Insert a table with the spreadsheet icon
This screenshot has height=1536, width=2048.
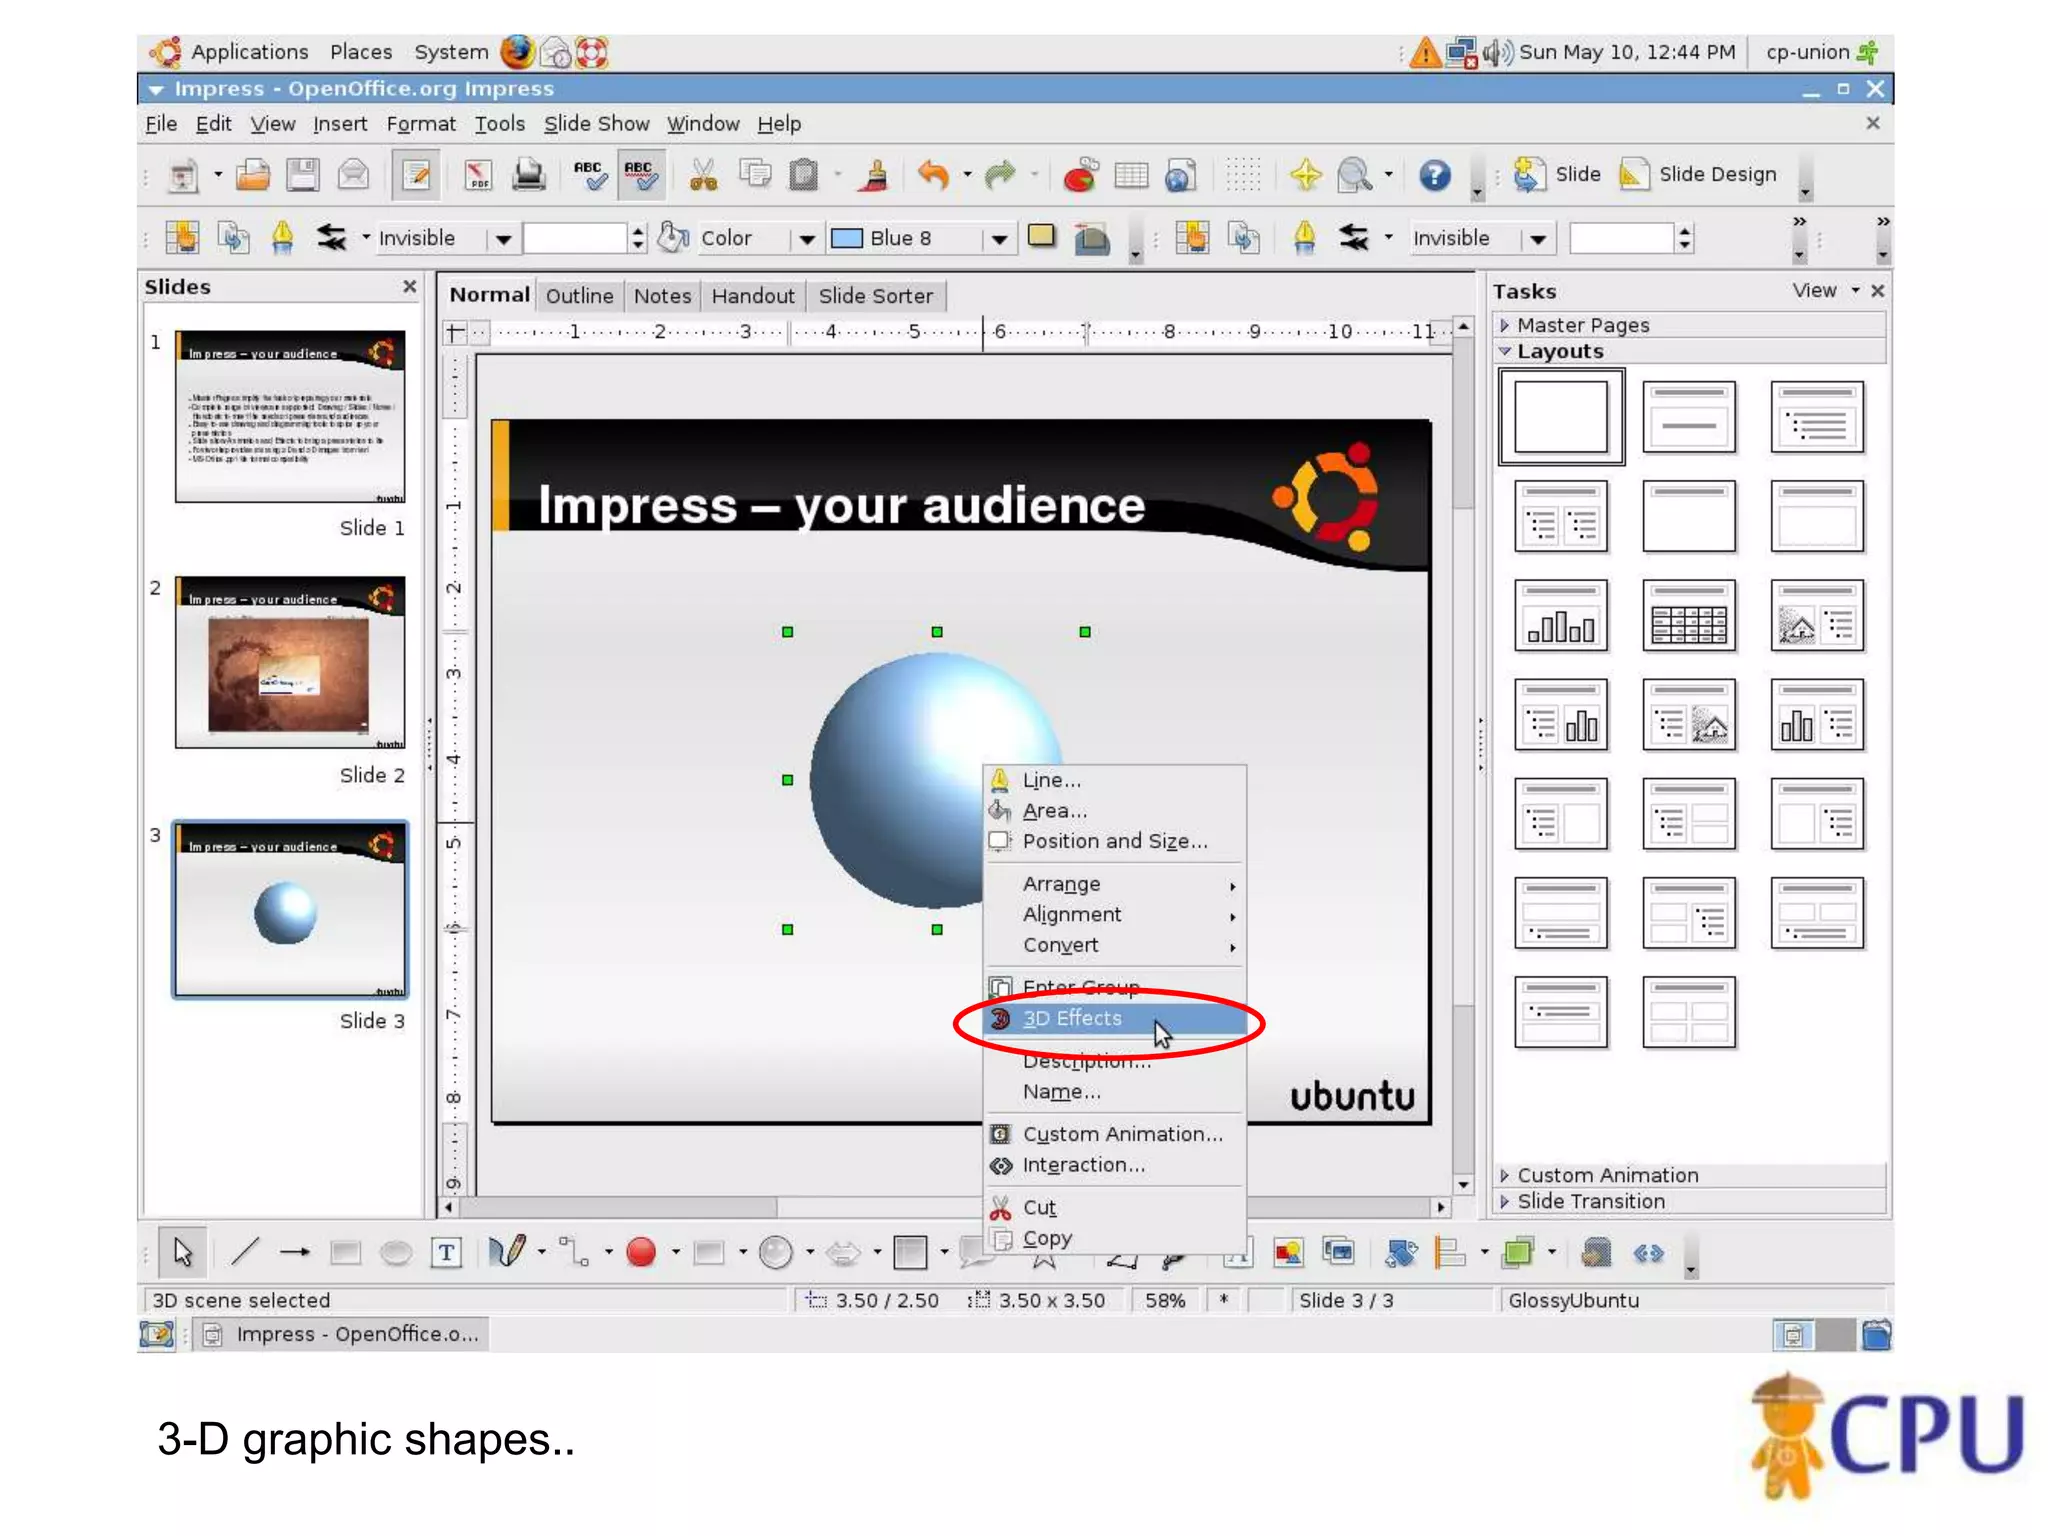coord(1131,175)
